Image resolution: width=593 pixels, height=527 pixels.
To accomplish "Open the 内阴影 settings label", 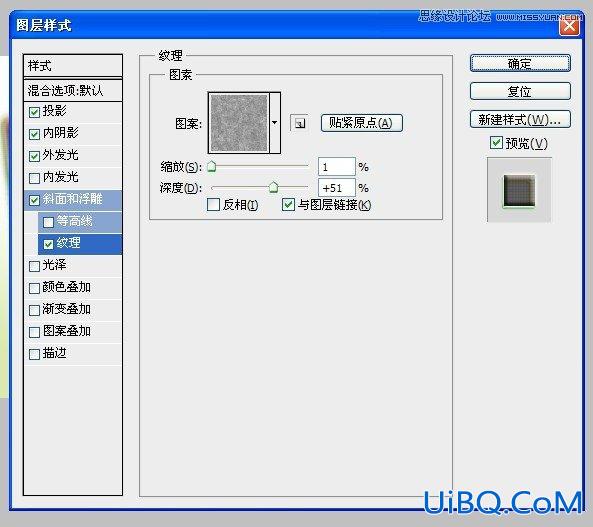I will [x=61, y=133].
